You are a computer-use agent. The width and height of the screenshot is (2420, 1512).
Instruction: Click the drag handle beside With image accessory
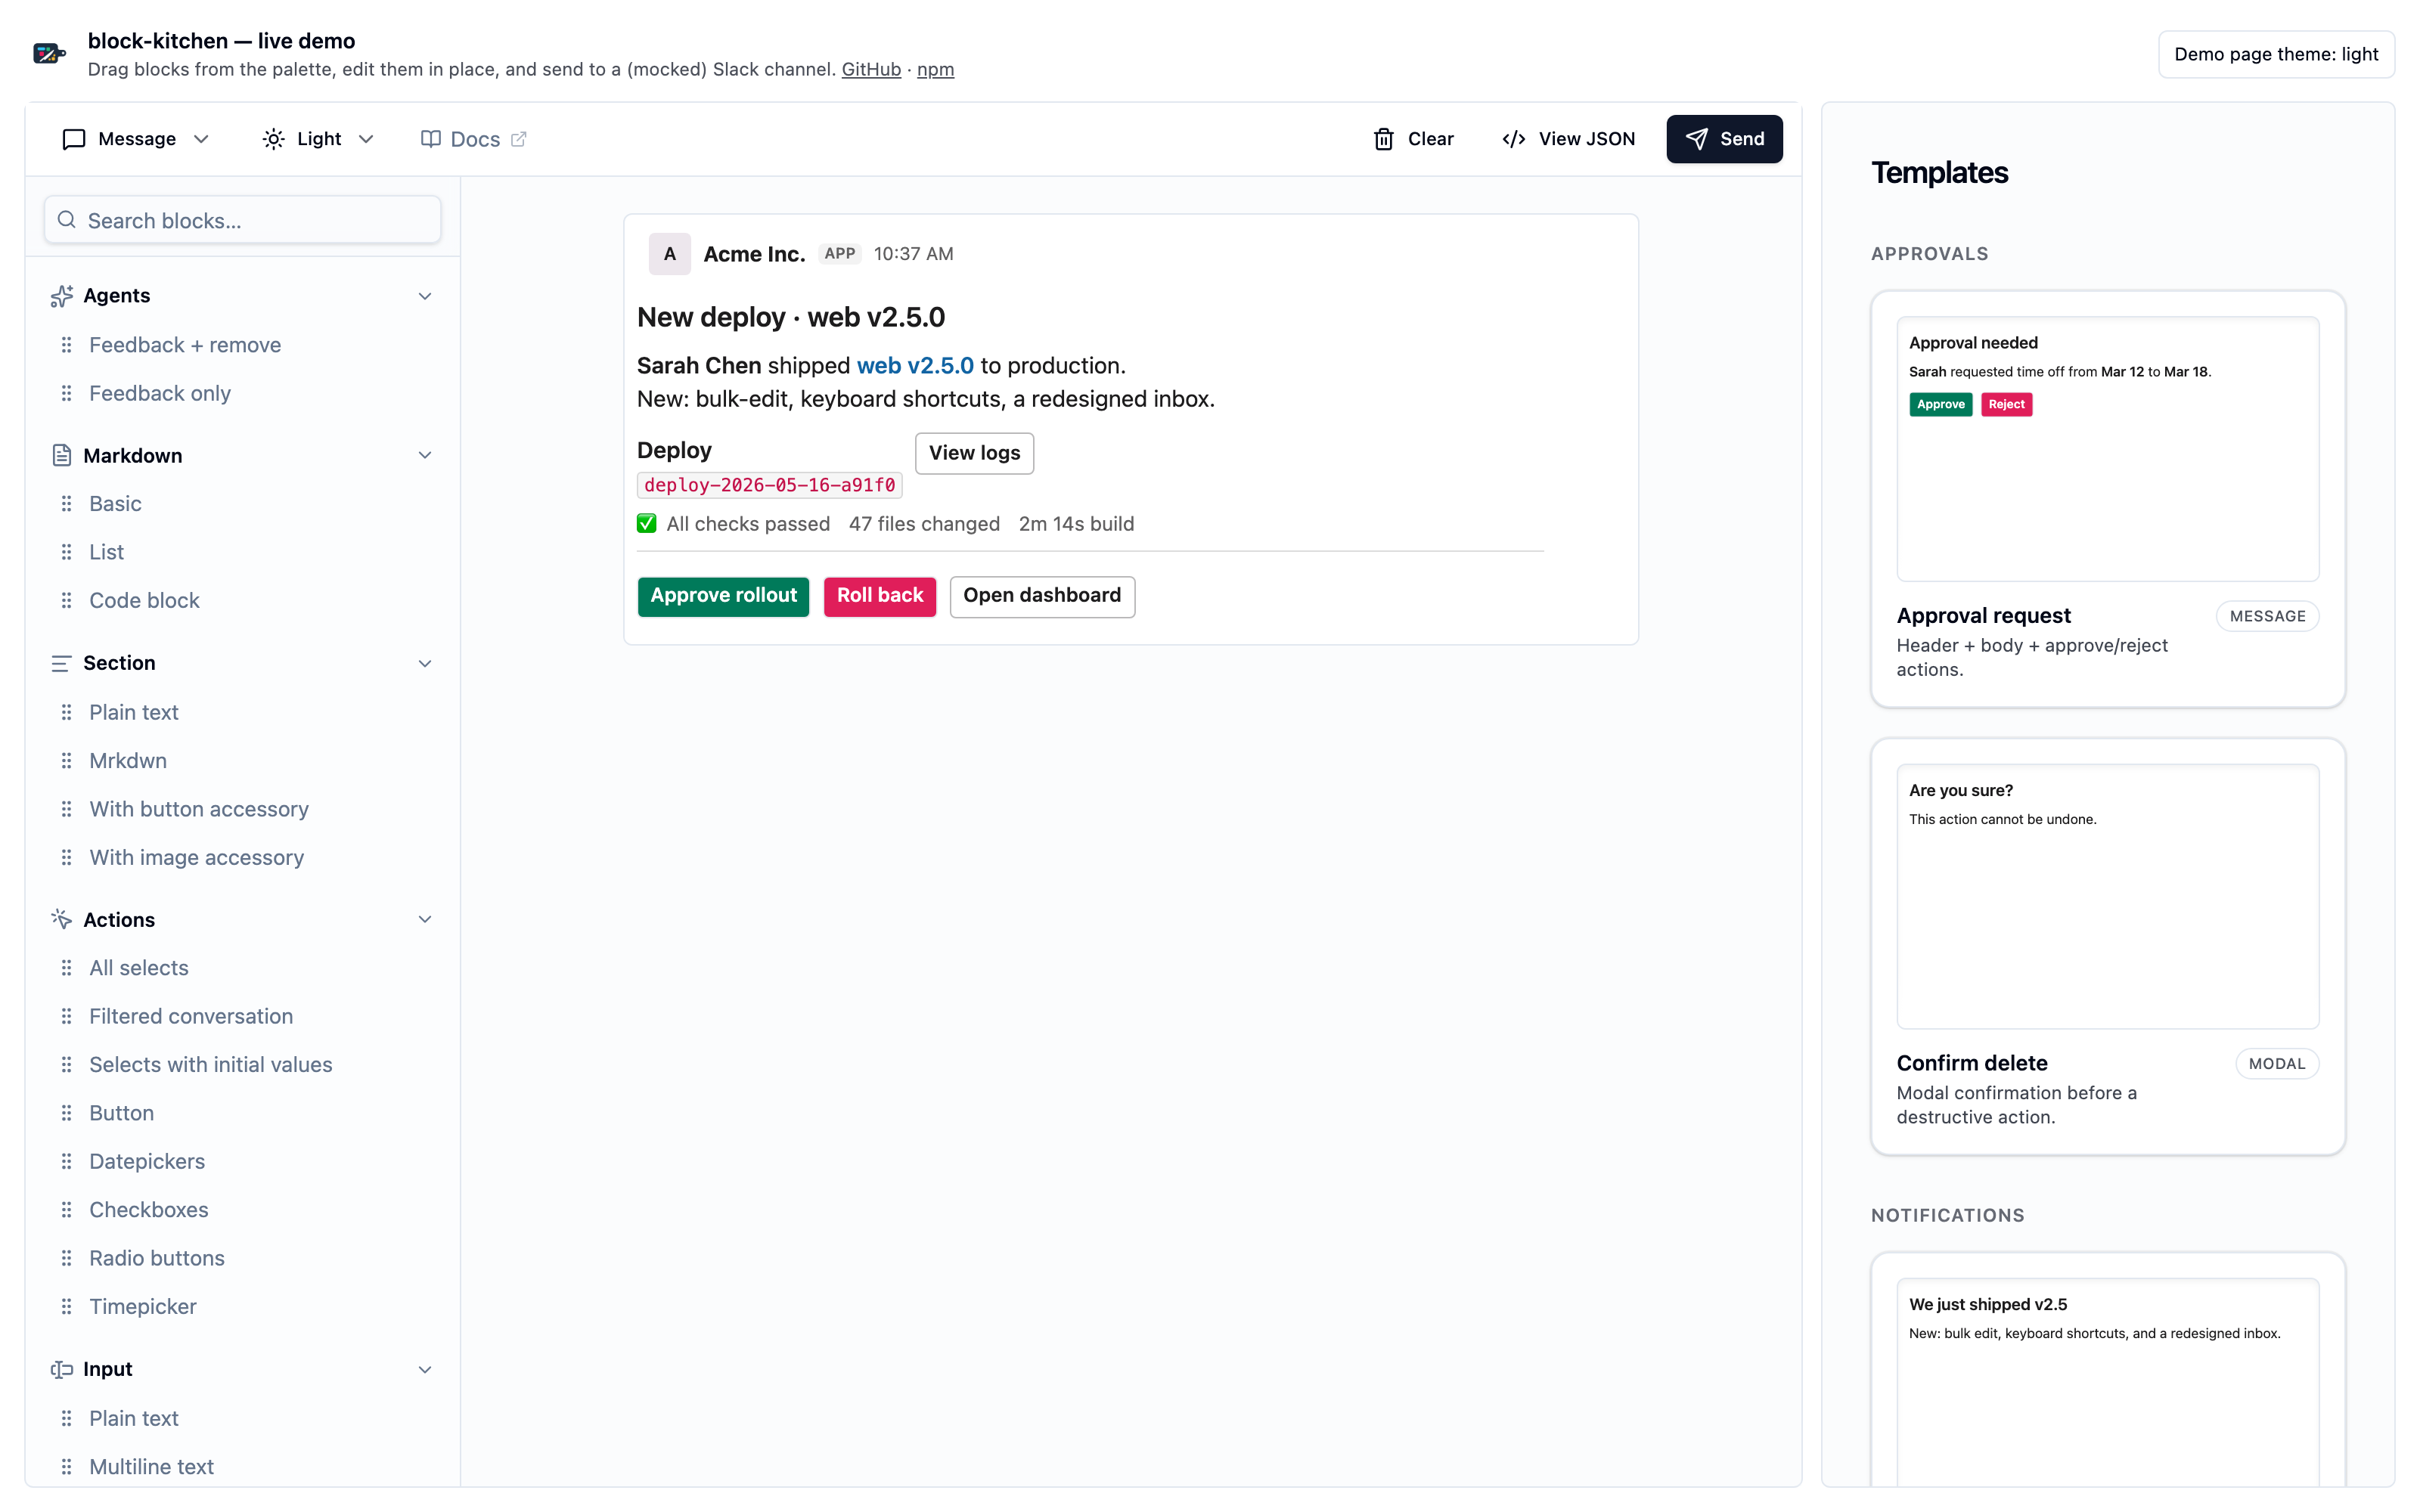pos(66,857)
